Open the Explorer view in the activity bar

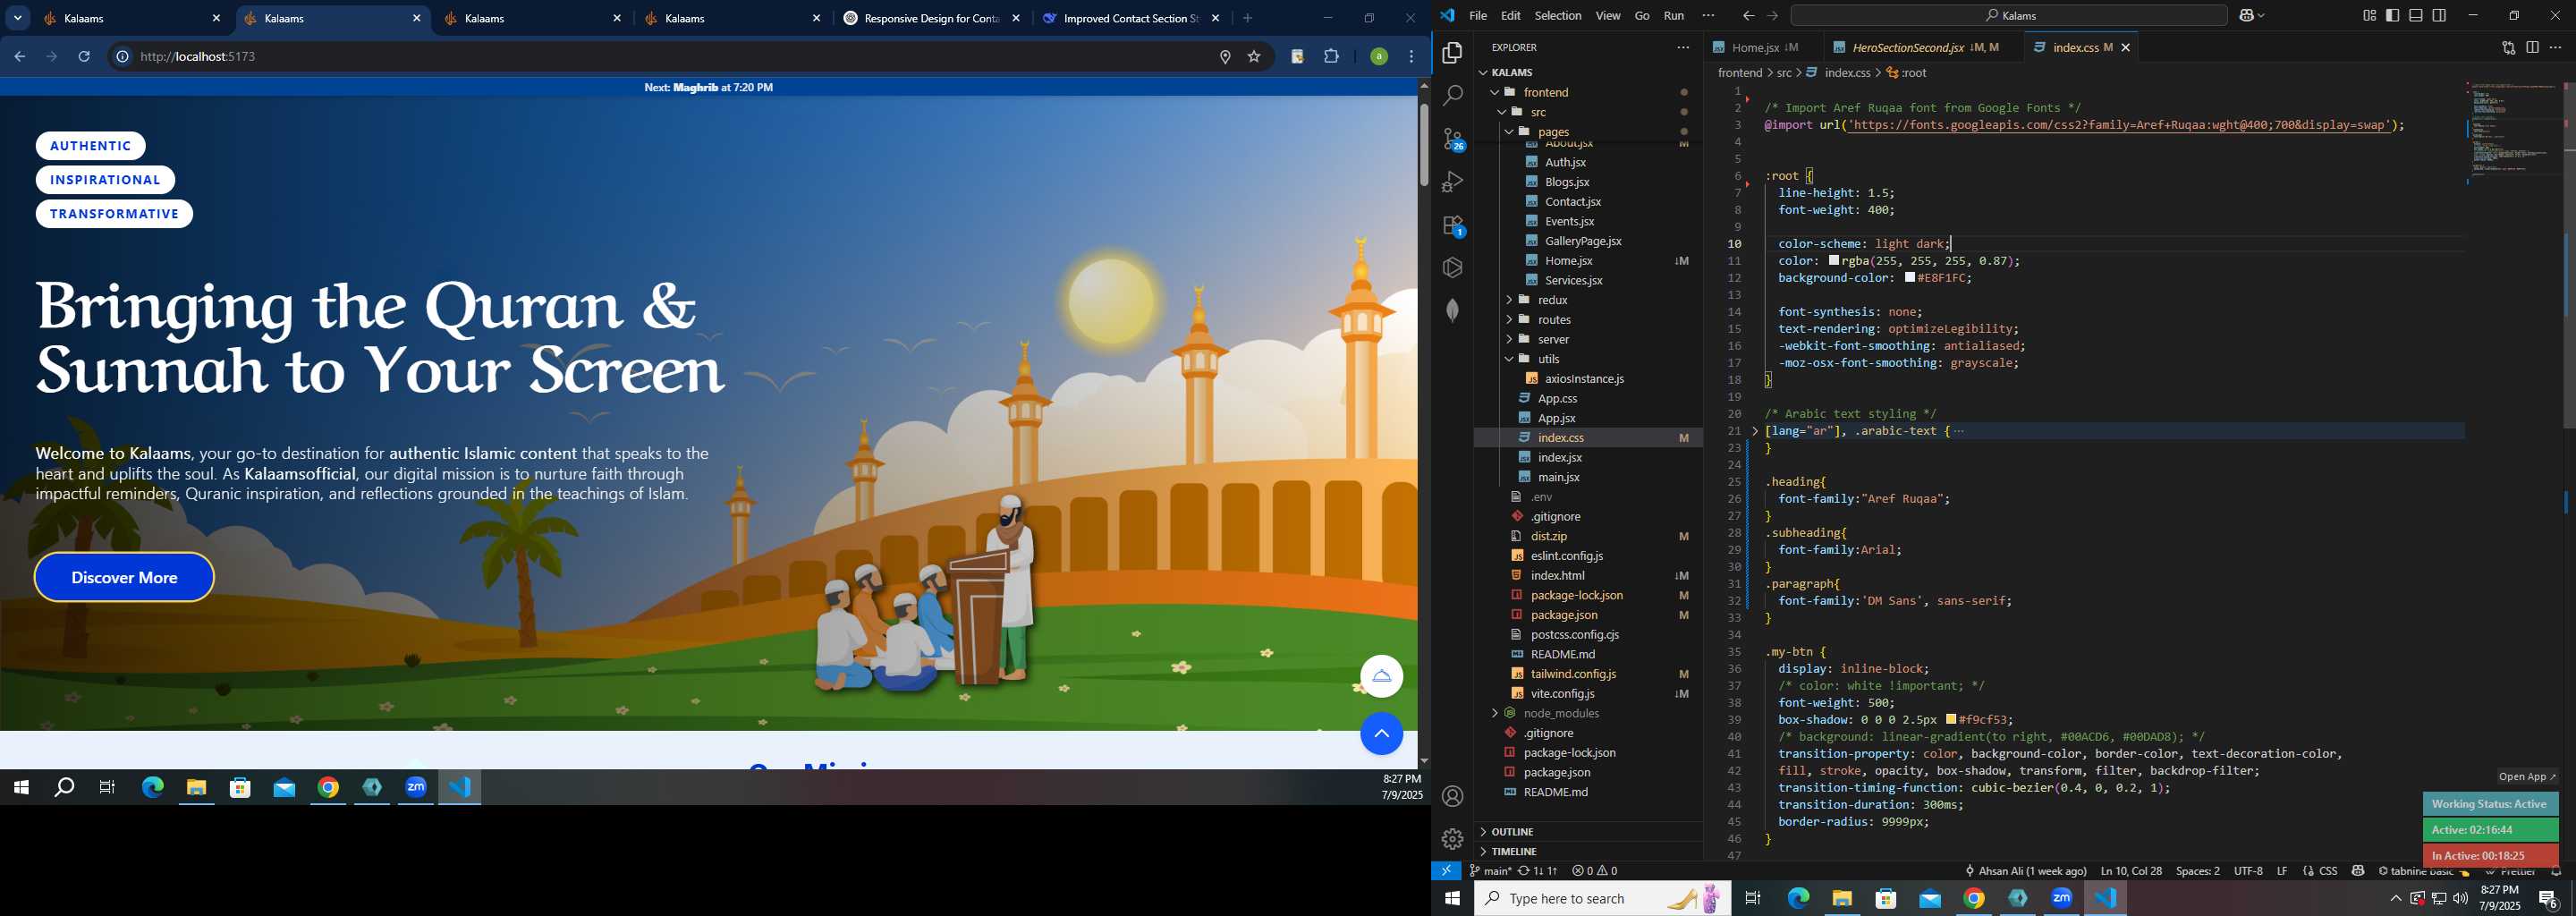(1453, 52)
